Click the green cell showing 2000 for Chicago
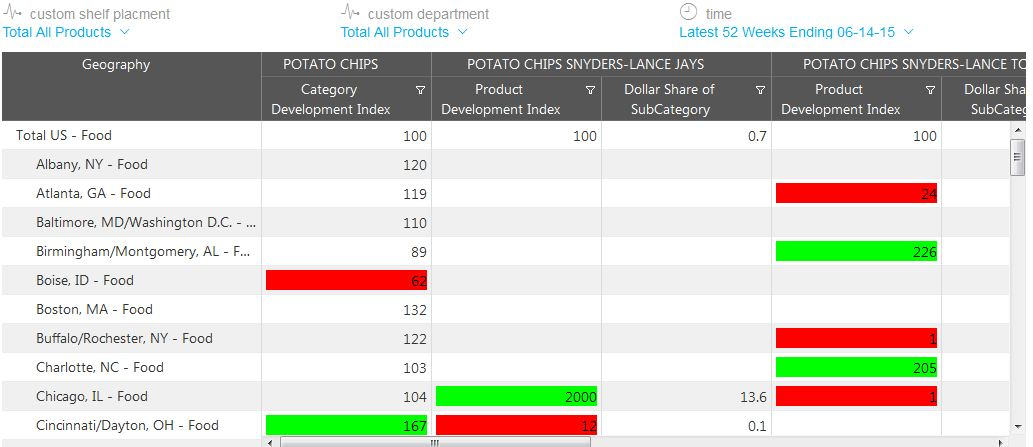The height and width of the screenshot is (447, 1033). 516,396
